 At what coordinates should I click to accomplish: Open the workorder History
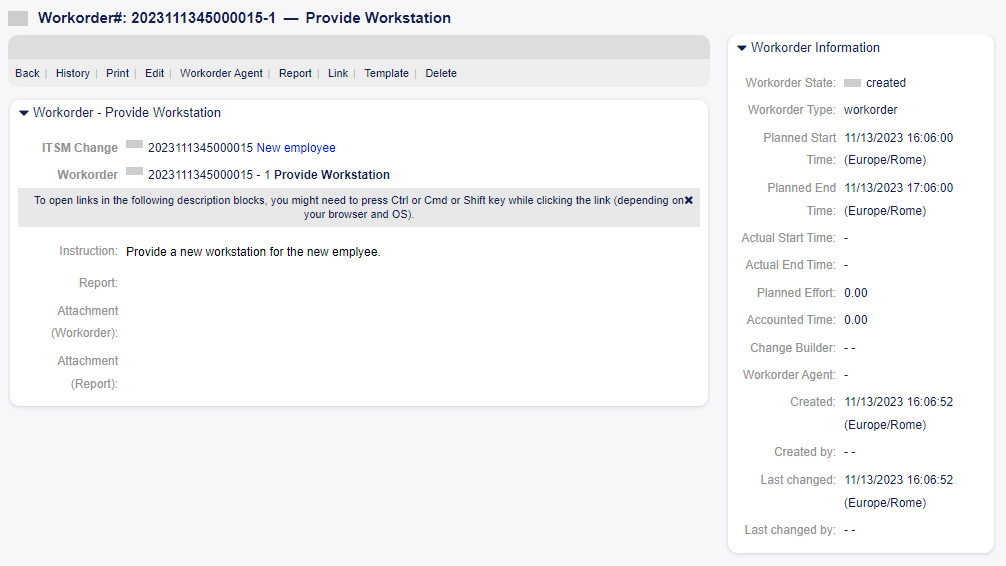point(72,73)
